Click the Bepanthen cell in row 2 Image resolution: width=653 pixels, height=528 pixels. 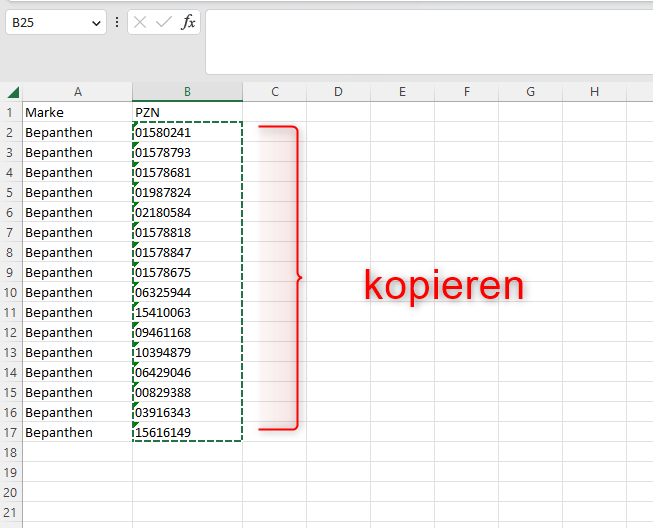77,133
